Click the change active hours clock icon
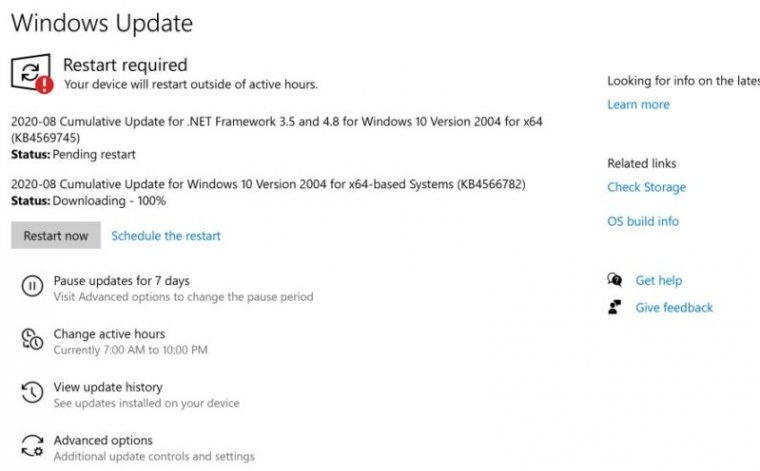Viewport: 760px width, 471px height. tap(32, 340)
